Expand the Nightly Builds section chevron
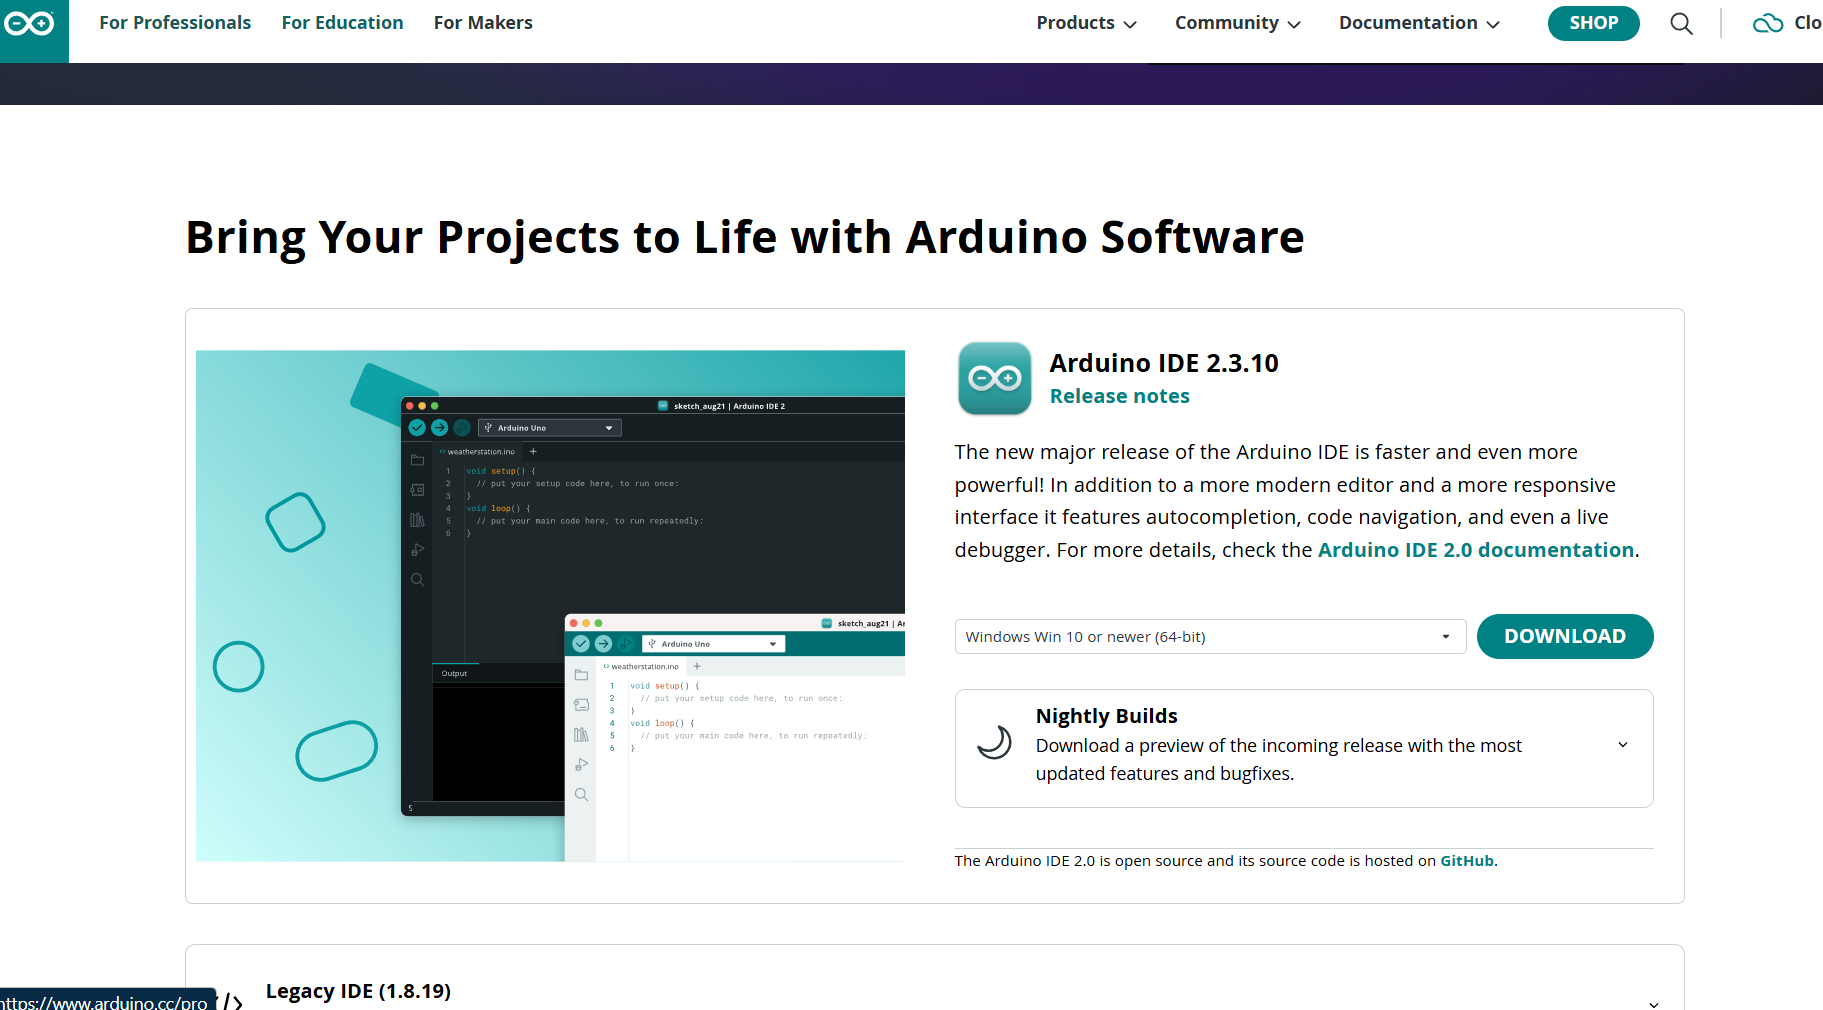The height and width of the screenshot is (1010, 1823). [x=1622, y=745]
